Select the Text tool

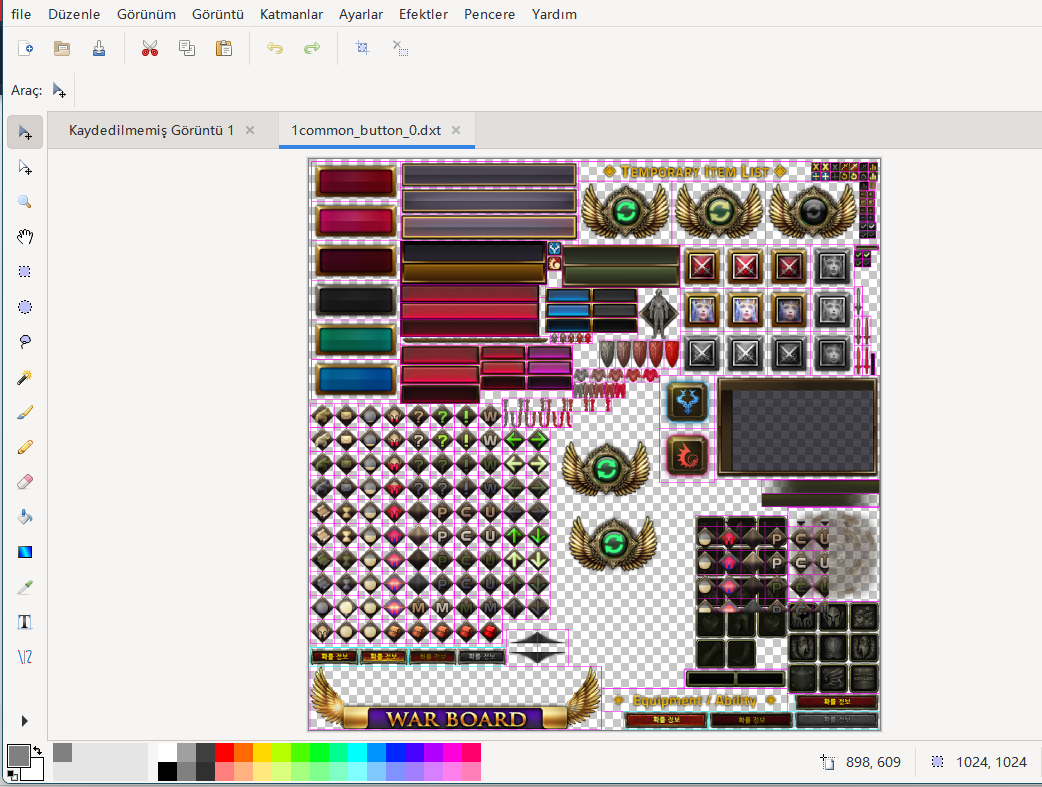click(25, 622)
